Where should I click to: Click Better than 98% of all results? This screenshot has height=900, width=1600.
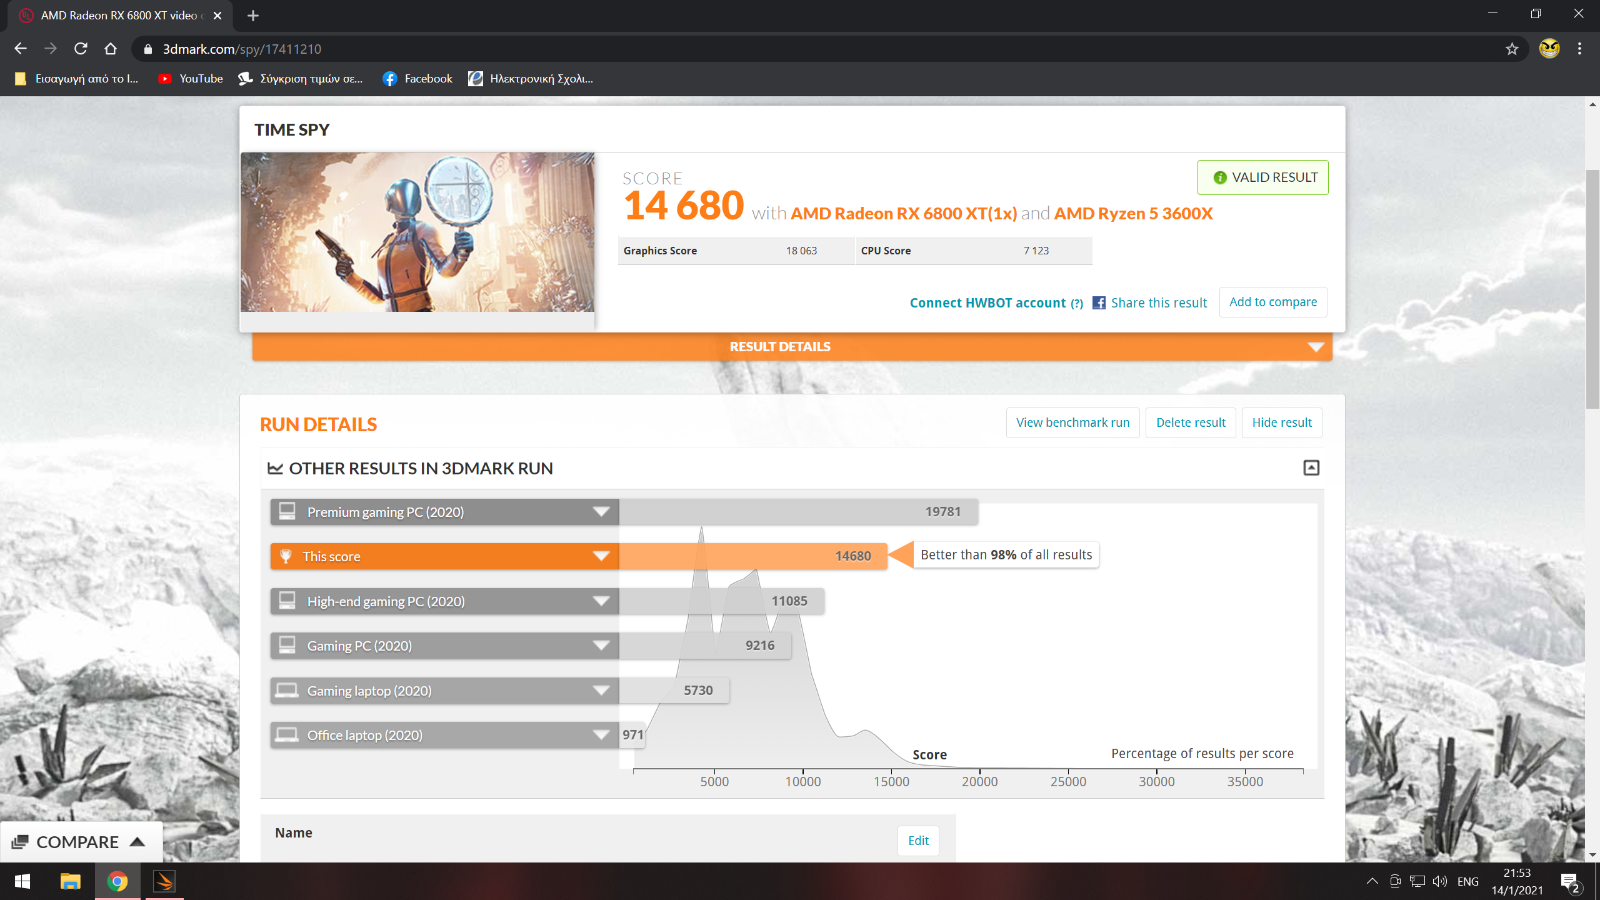coord(1006,555)
